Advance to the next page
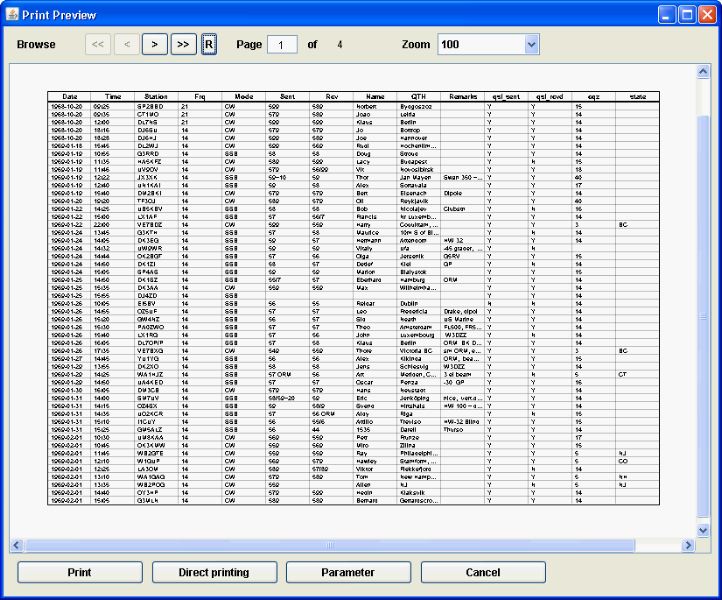This screenshot has width=722, height=600. pyautogui.click(x=155, y=44)
